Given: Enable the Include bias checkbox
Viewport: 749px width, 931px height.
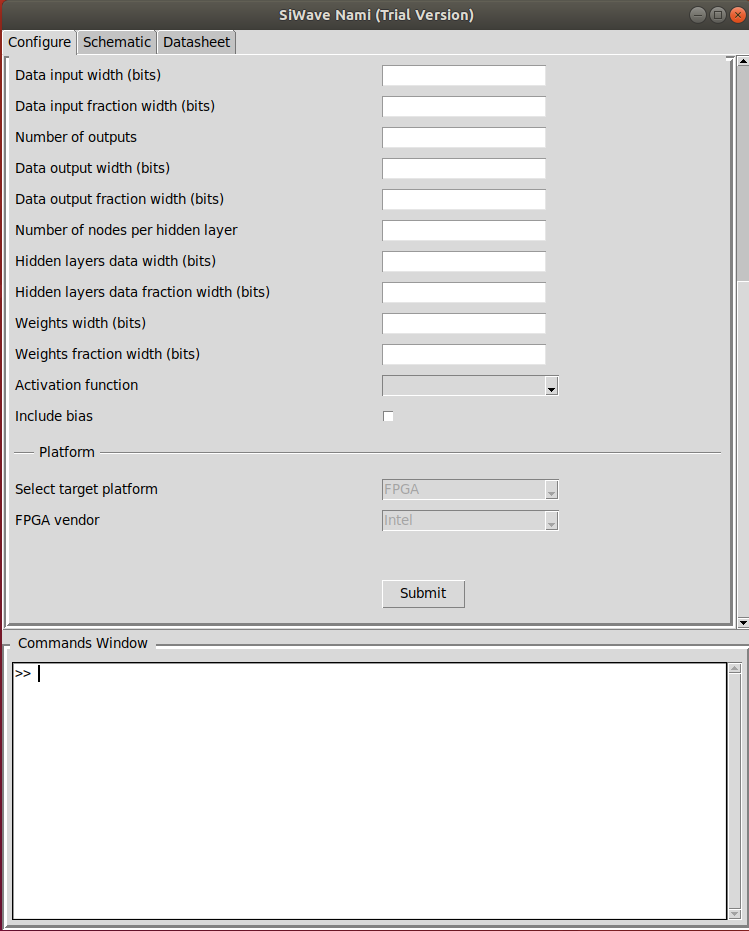Looking at the screenshot, I should 389,416.
